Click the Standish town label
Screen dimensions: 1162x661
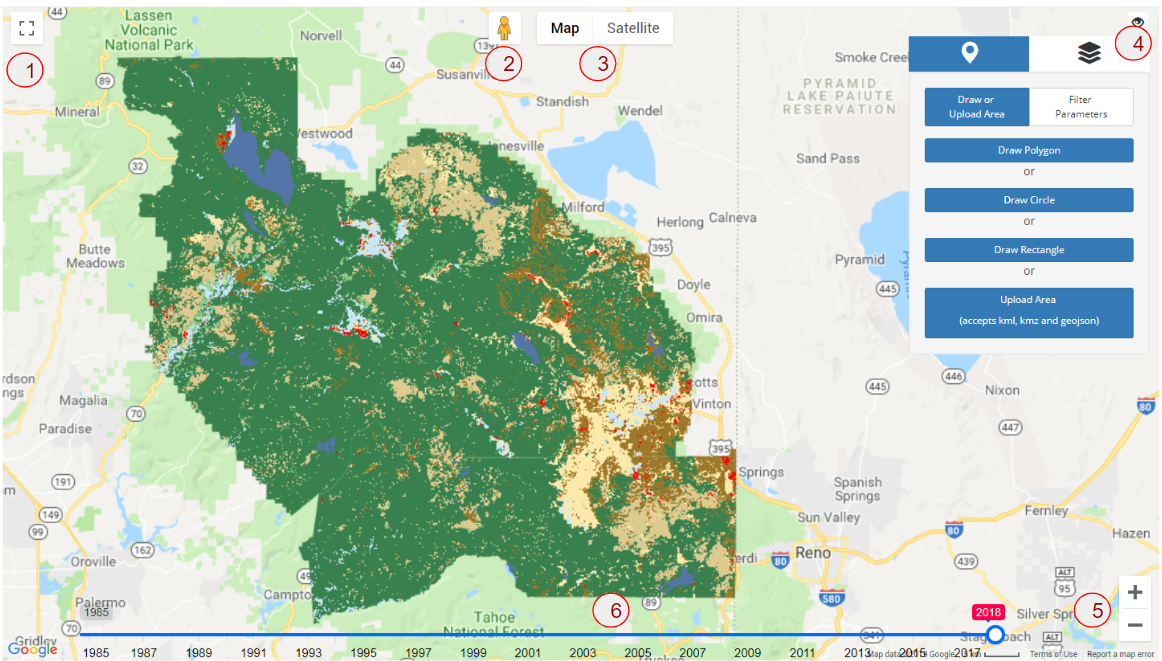point(562,102)
